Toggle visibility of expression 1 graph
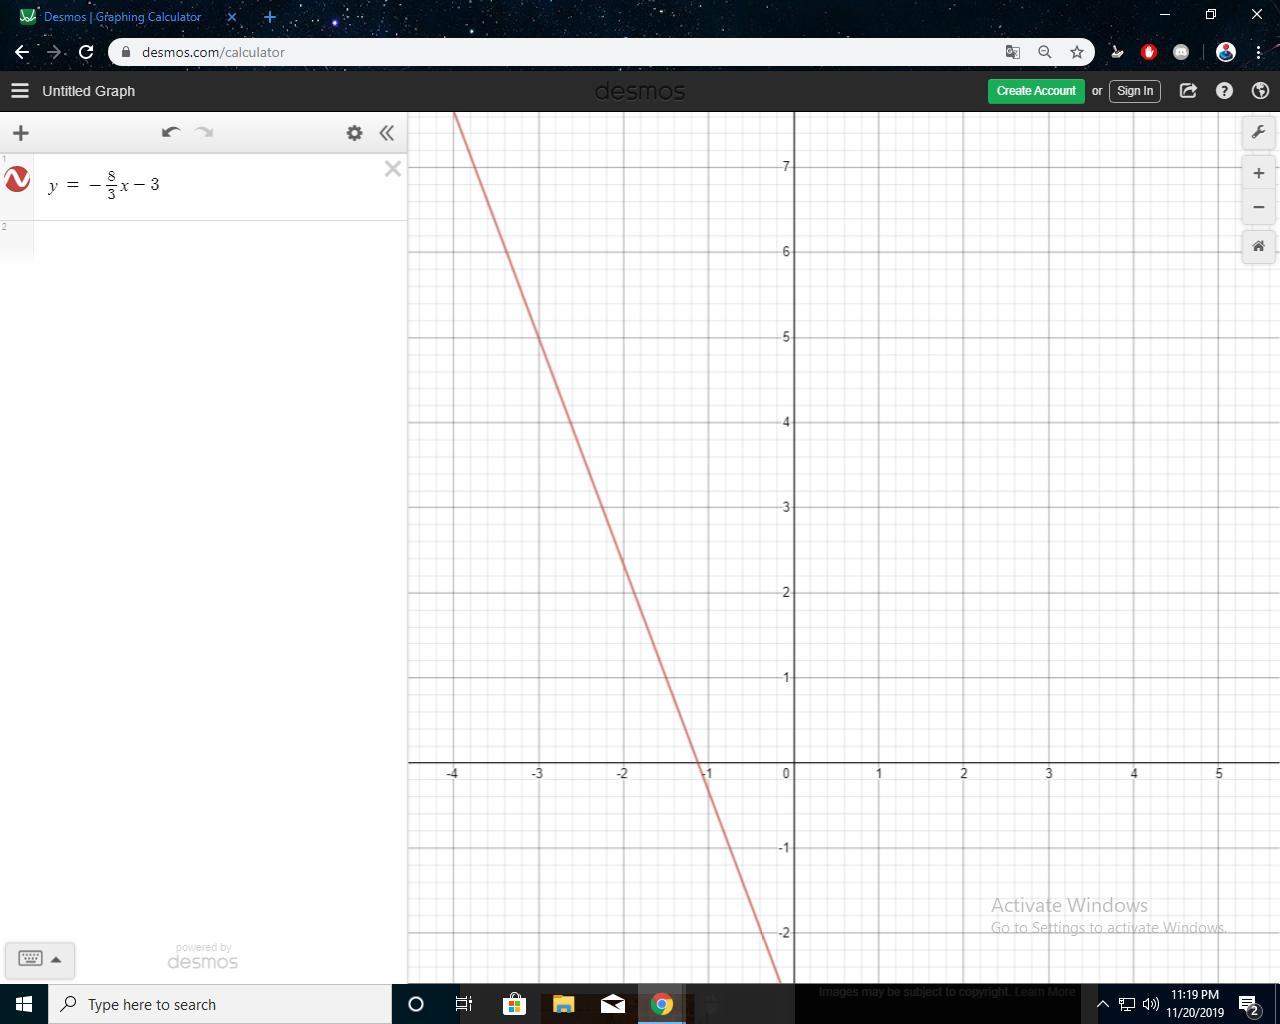The height and width of the screenshot is (1024, 1280). tap(17, 180)
